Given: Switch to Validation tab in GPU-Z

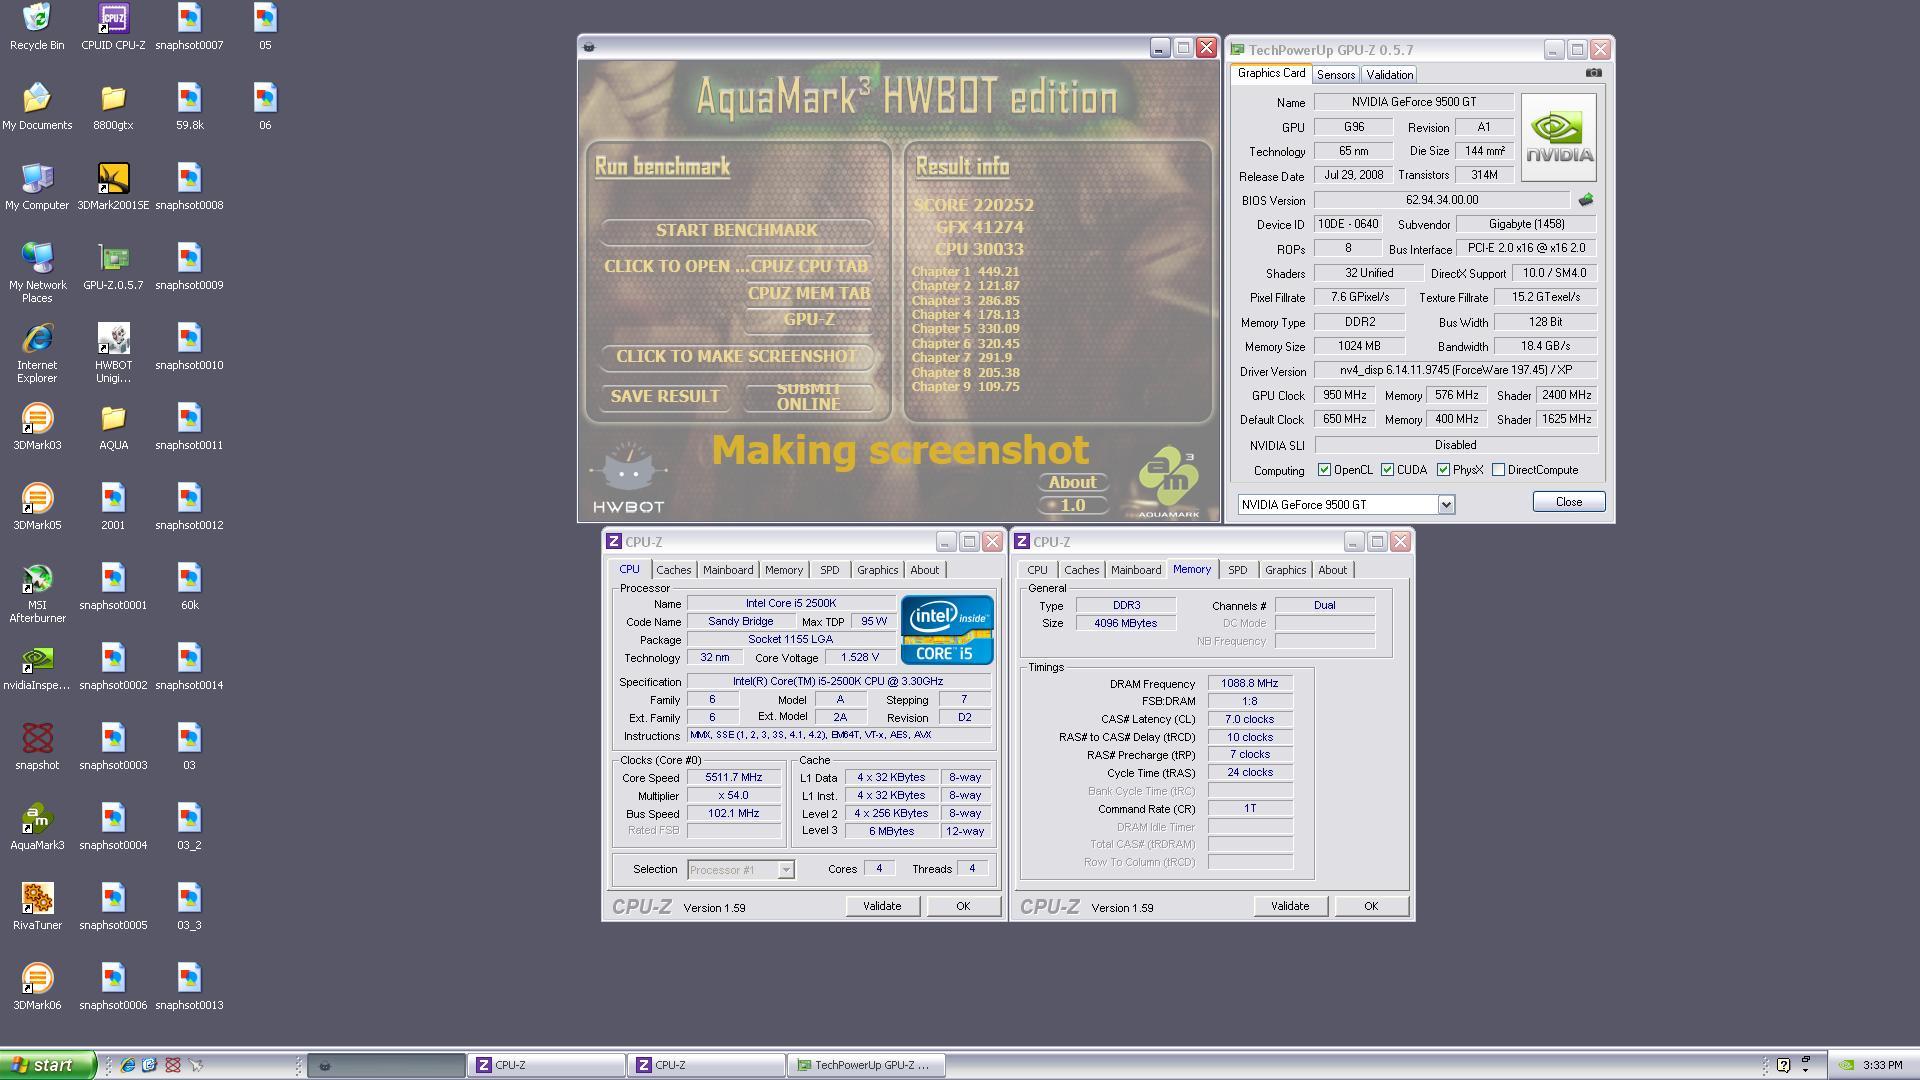Looking at the screenshot, I should pos(1390,75).
